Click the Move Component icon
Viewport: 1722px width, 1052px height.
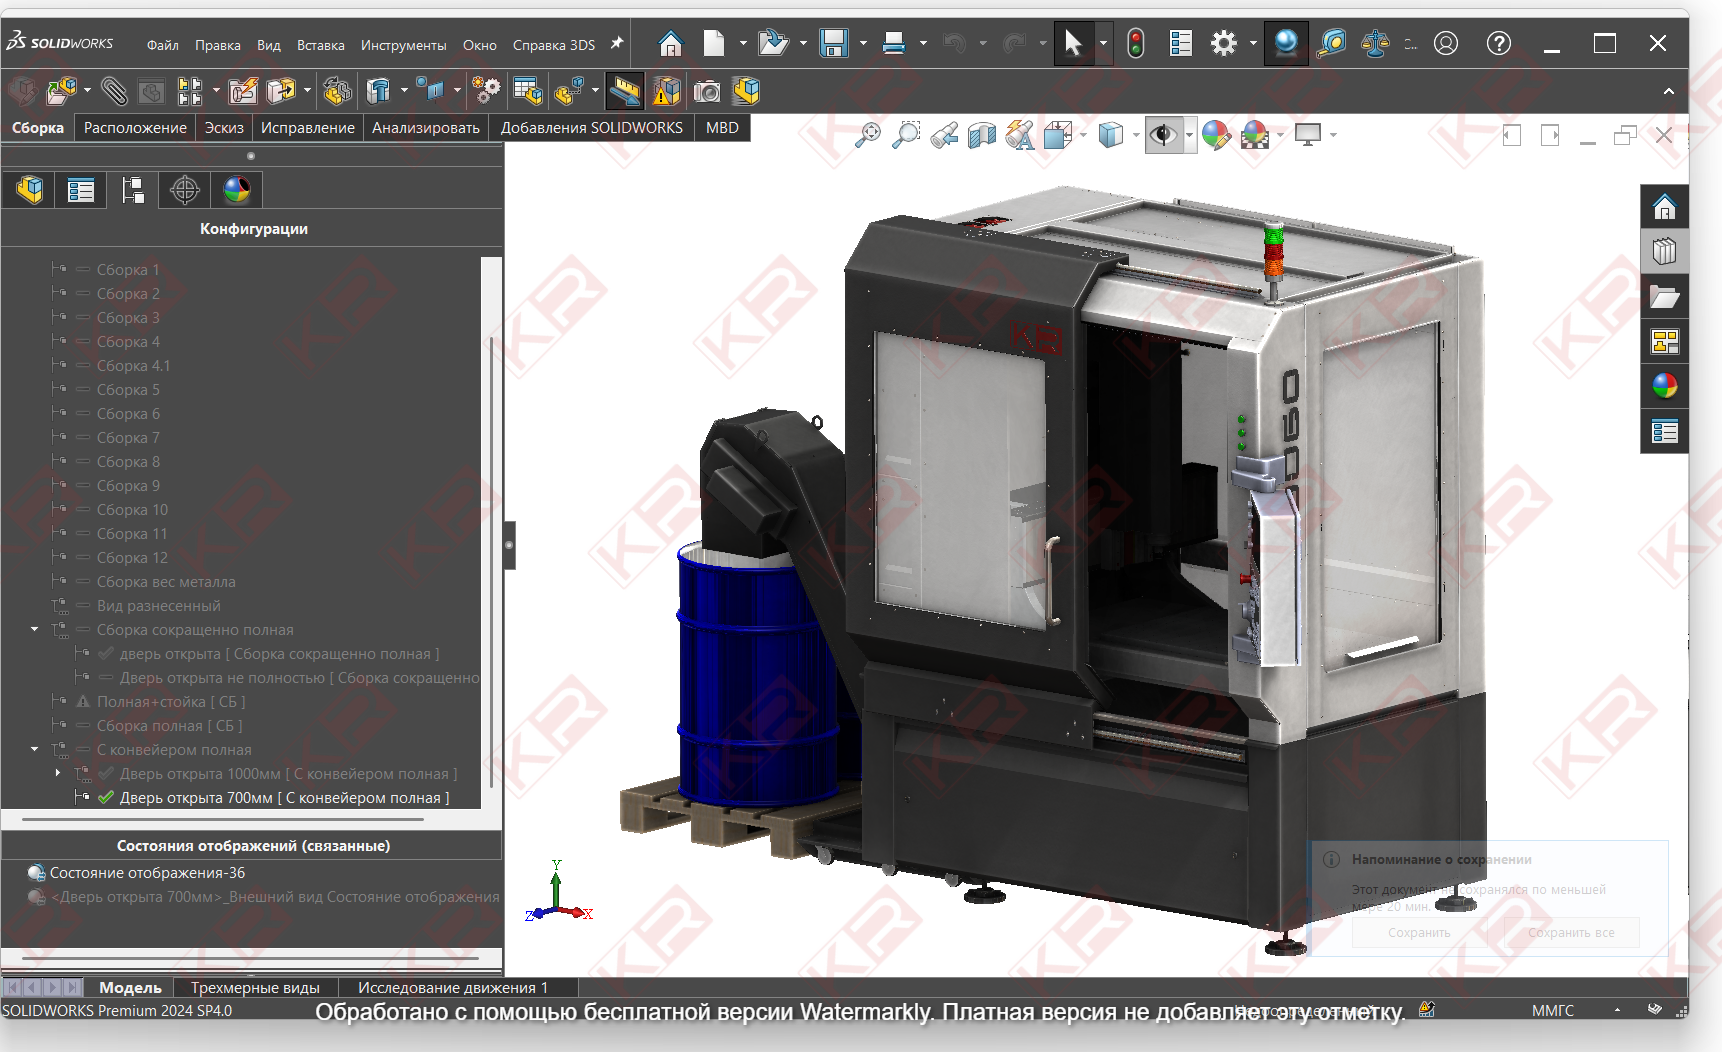pyautogui.click(x=281, y=91)
